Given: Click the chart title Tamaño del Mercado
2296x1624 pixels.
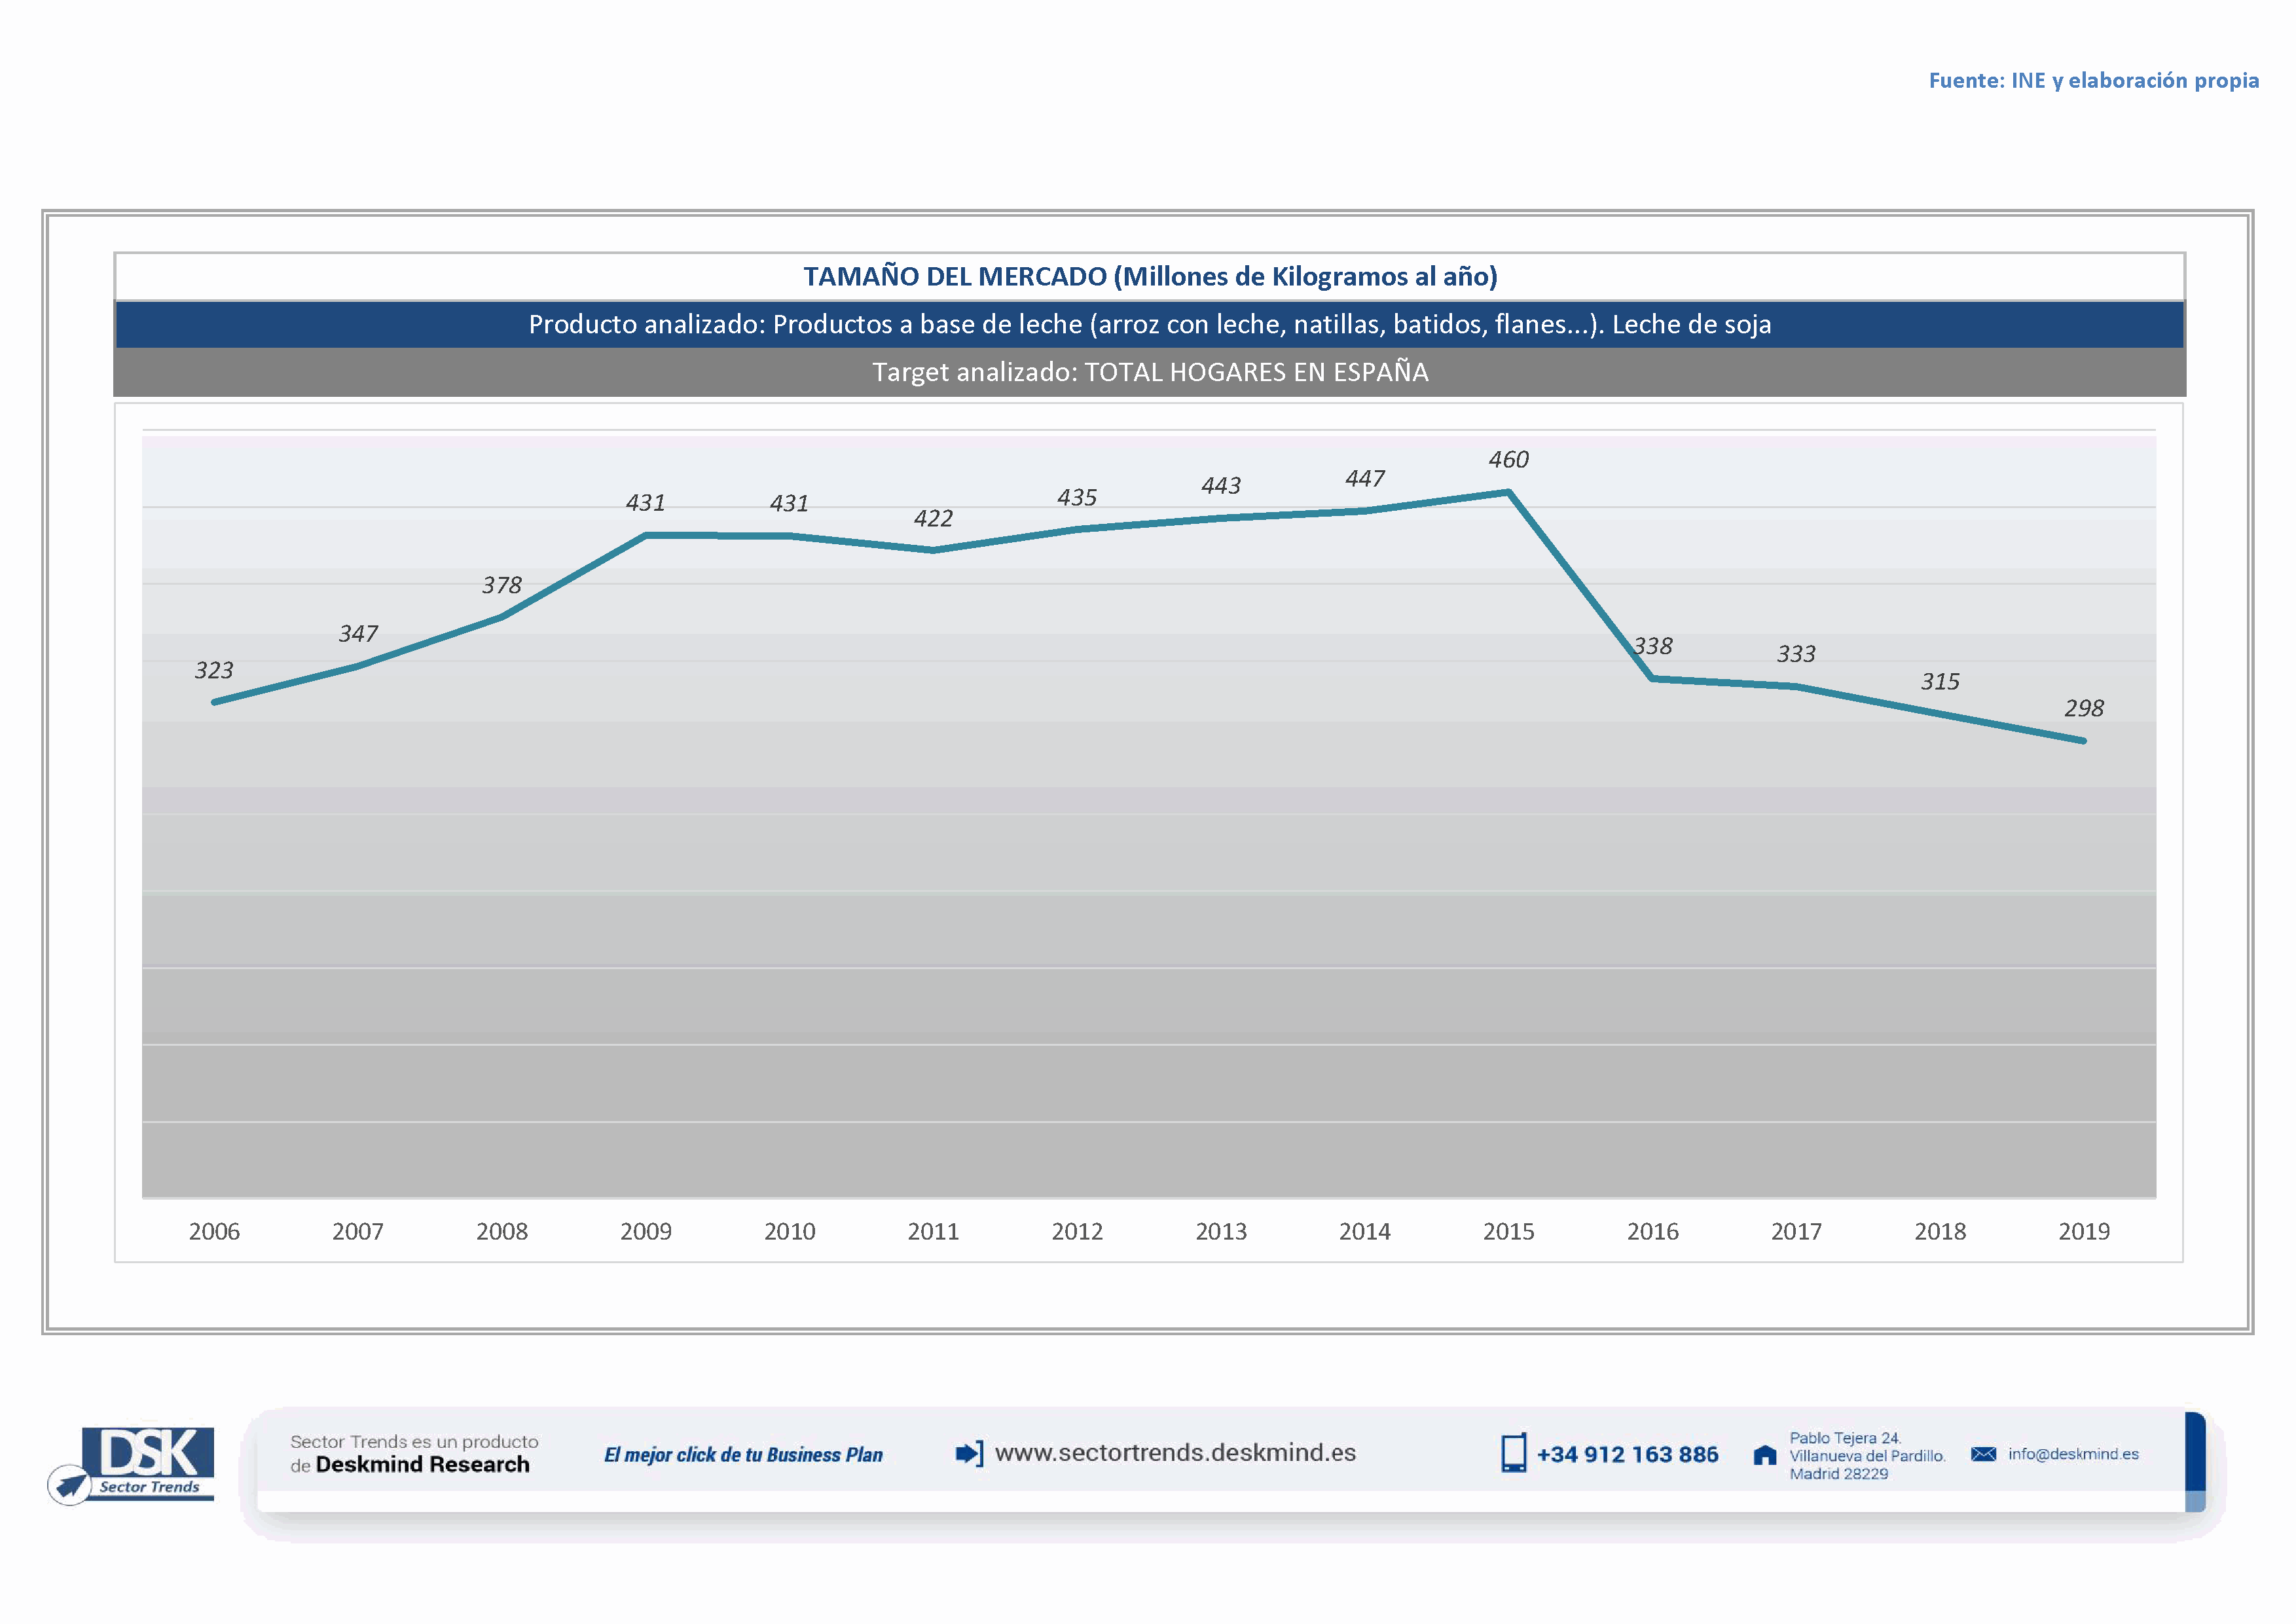Looking at the screenshot, I should (1150, 277).
